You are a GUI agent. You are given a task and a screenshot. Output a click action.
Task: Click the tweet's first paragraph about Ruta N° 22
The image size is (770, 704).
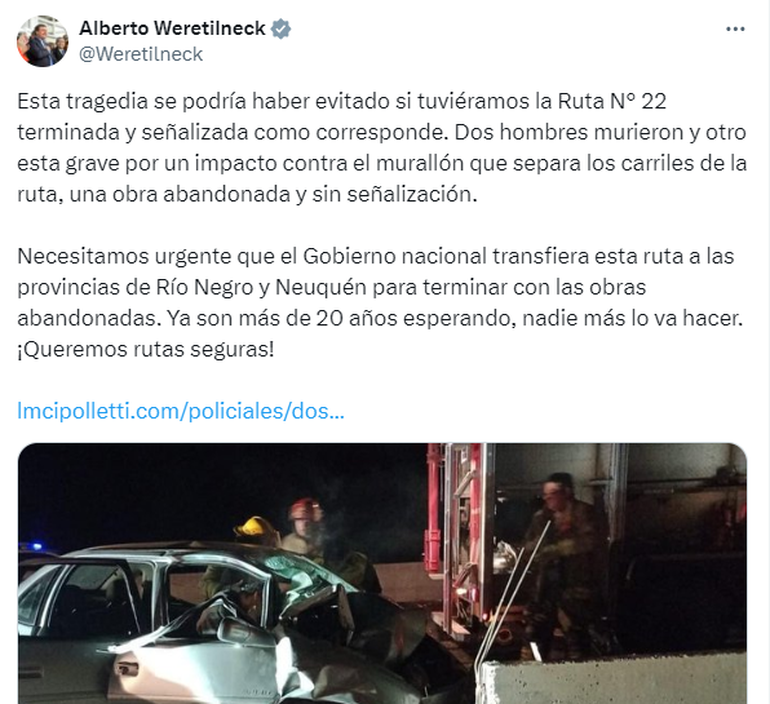pos(382,148)
